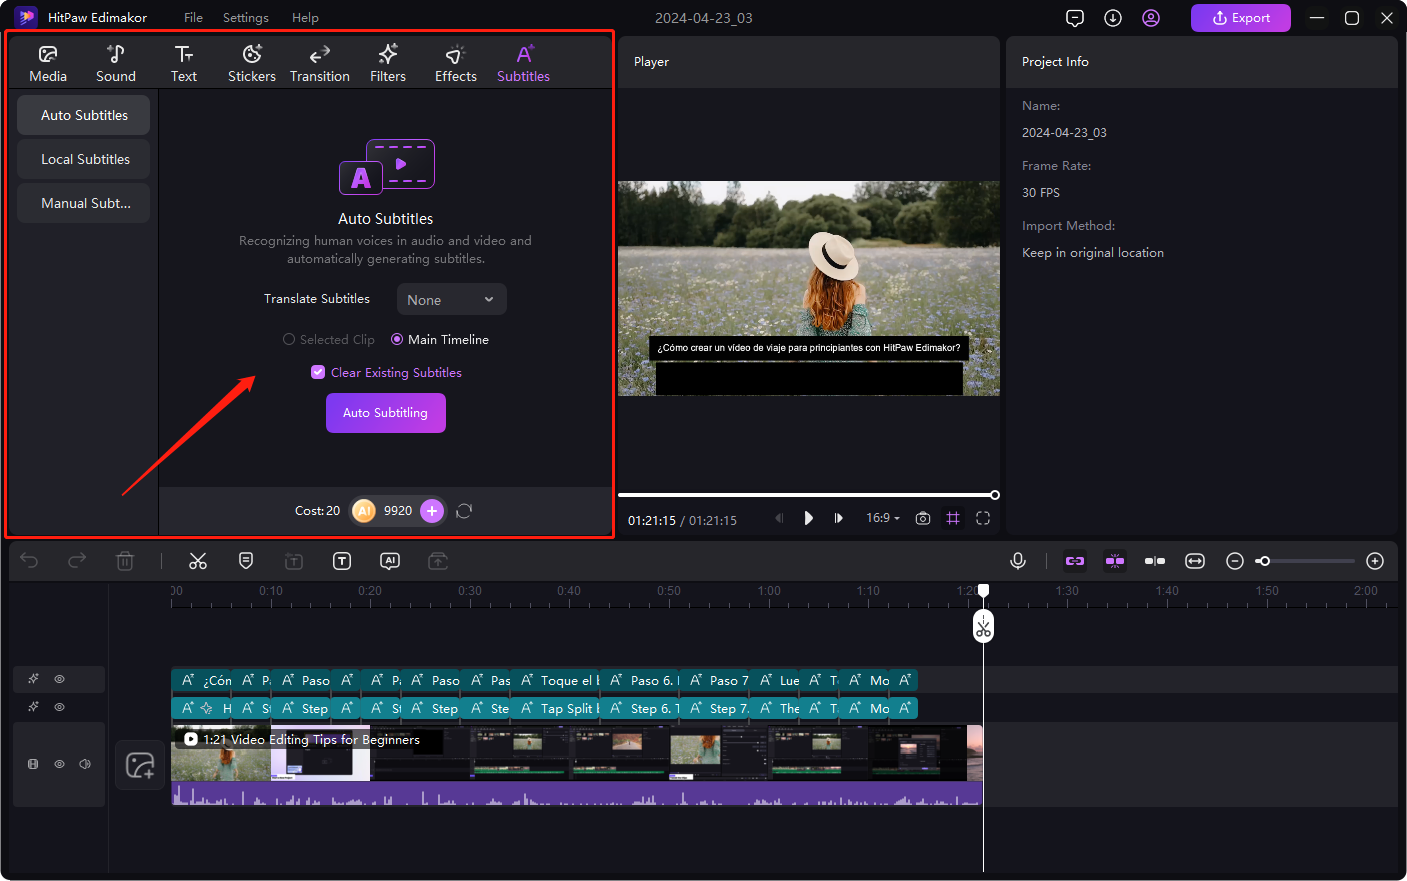This screenshot has width=1407, height=881.
Task: Open the 16:9 aspect ratio dropdown
Action: coord(882,518)
